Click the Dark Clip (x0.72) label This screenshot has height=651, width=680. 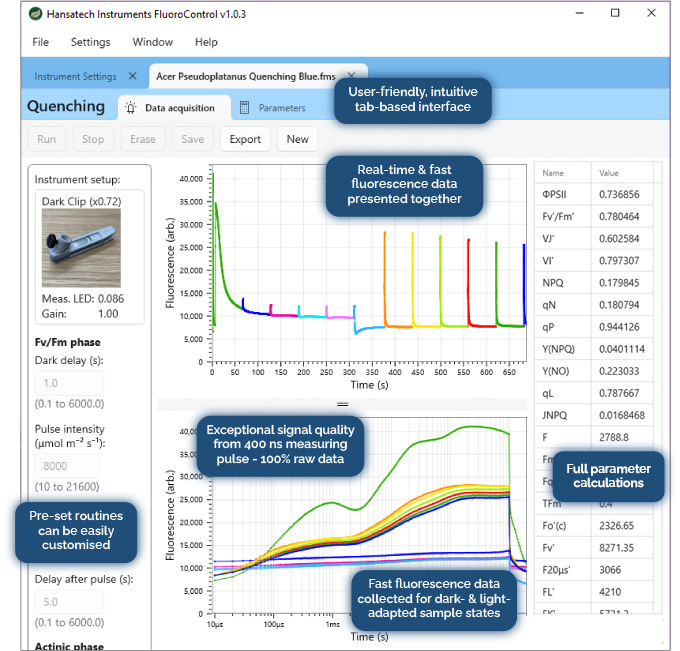coord(82,201)
